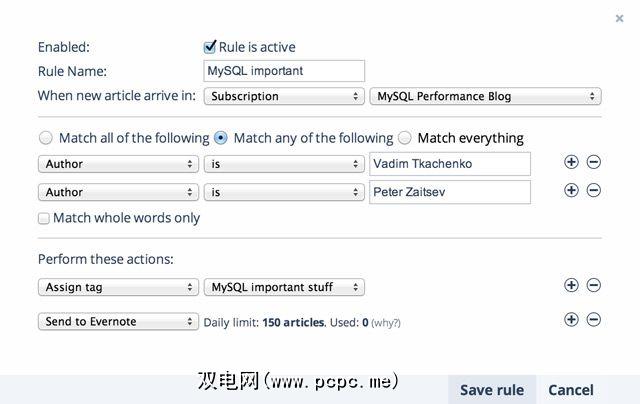Screen dimensions: 640x404
Task: Close the rule dialog with X
Action: (619, 18)
